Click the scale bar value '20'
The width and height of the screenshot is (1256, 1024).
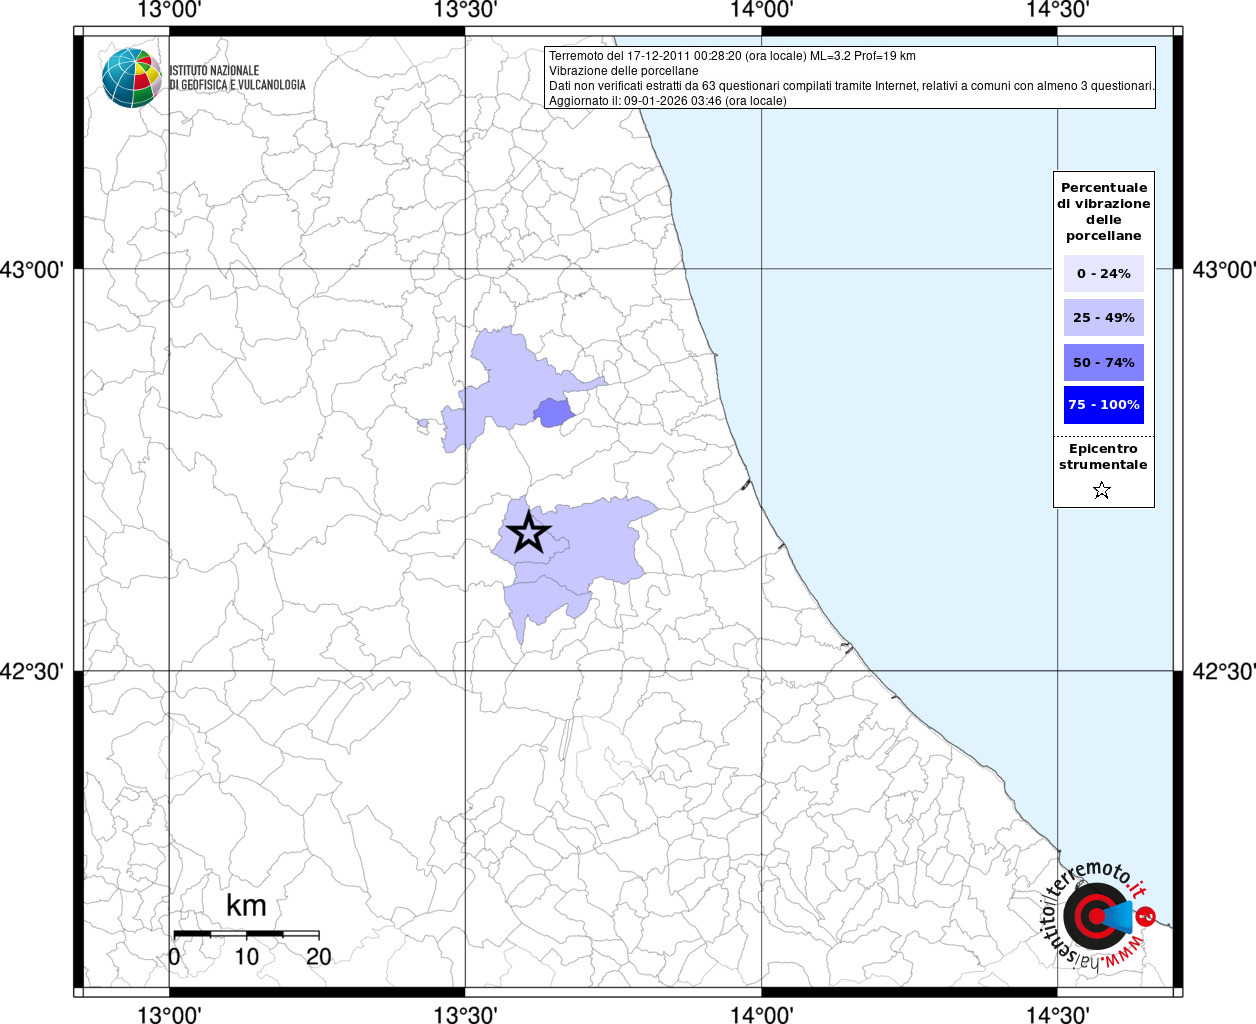coord(318,956)
